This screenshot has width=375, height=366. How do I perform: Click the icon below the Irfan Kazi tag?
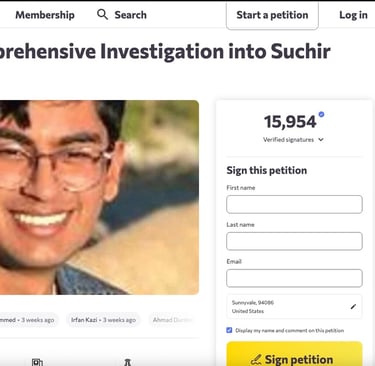point(127,363)
